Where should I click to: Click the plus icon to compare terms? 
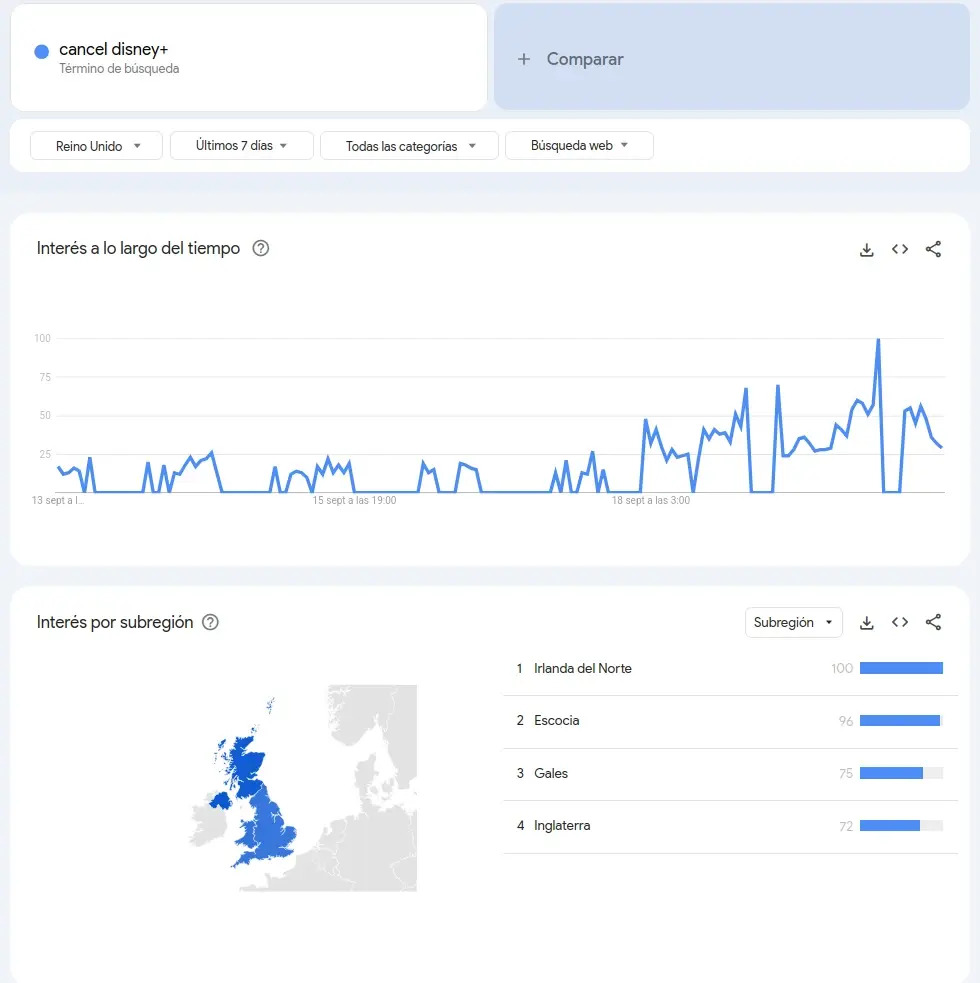(x=523, y=59)
